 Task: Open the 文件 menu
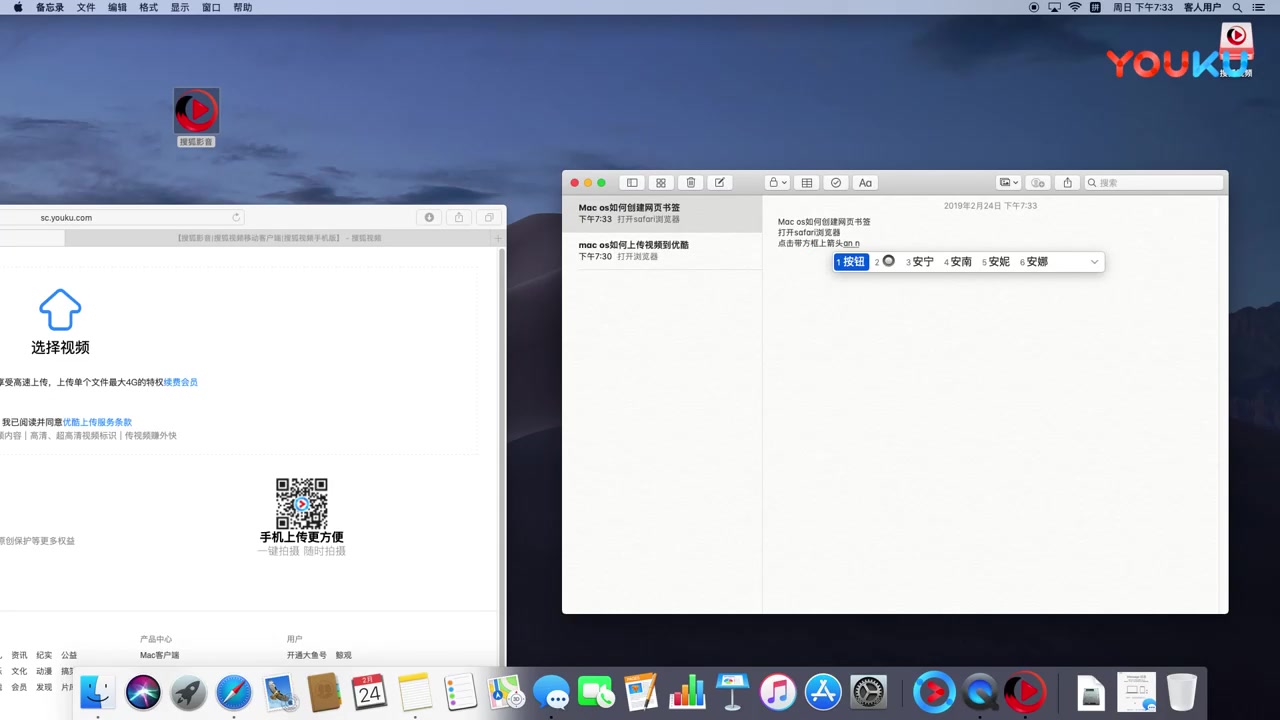pyautogui.click(x=86, y=7)
